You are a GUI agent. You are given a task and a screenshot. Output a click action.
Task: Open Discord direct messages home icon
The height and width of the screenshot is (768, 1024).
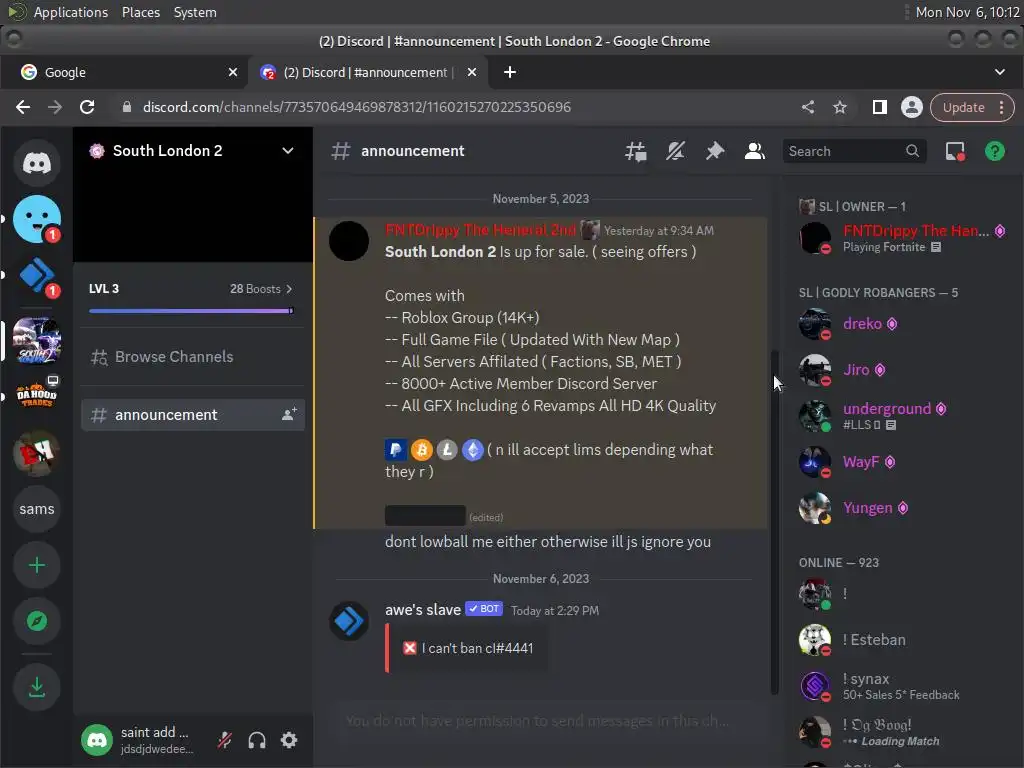tap(37, 163)
